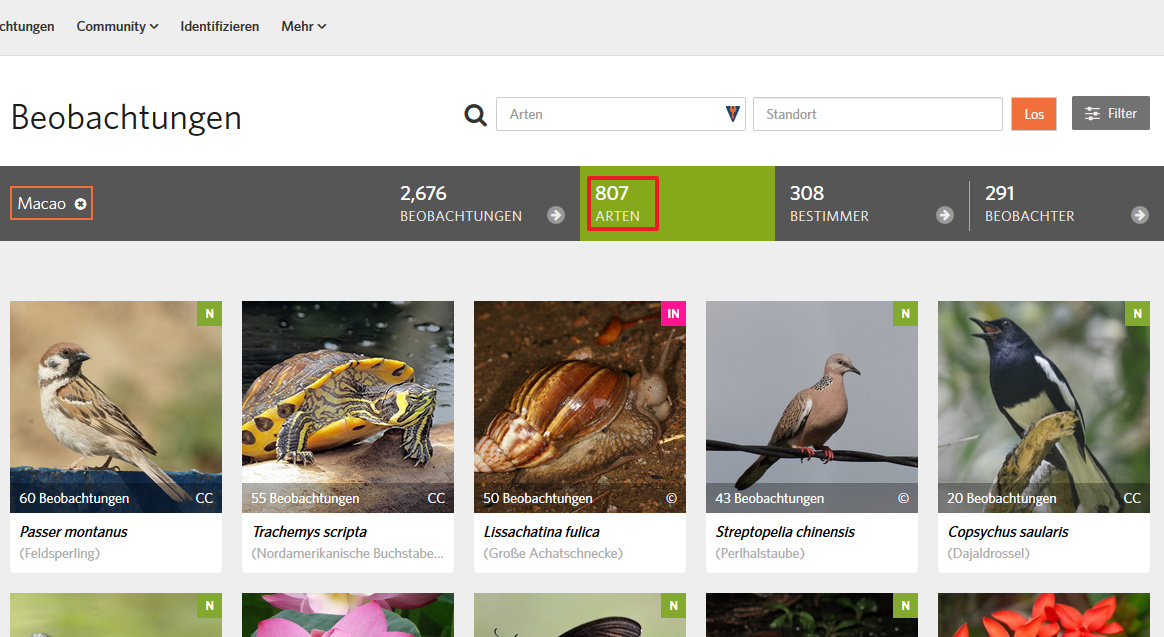Open the Streptopelia chinensis species link
Screen dimensions: 1164x637
click(785, 532)
